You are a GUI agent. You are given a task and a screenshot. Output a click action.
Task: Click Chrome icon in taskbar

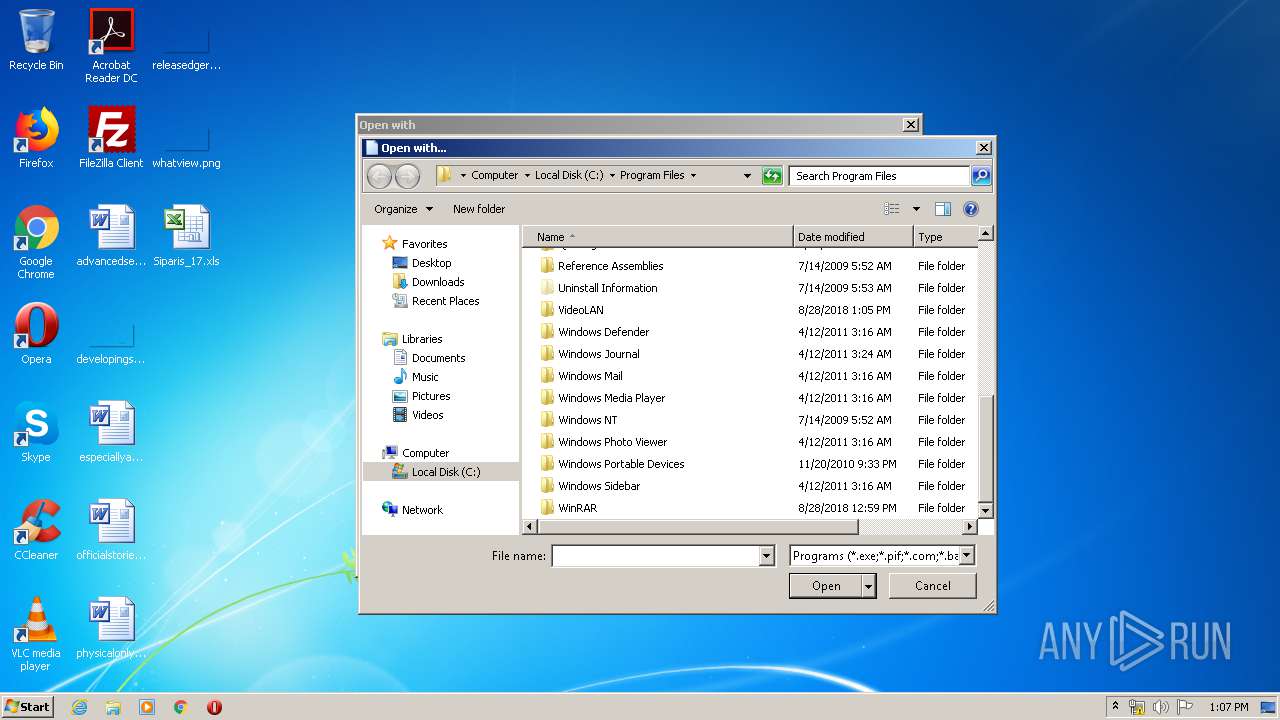coord(181,707)
